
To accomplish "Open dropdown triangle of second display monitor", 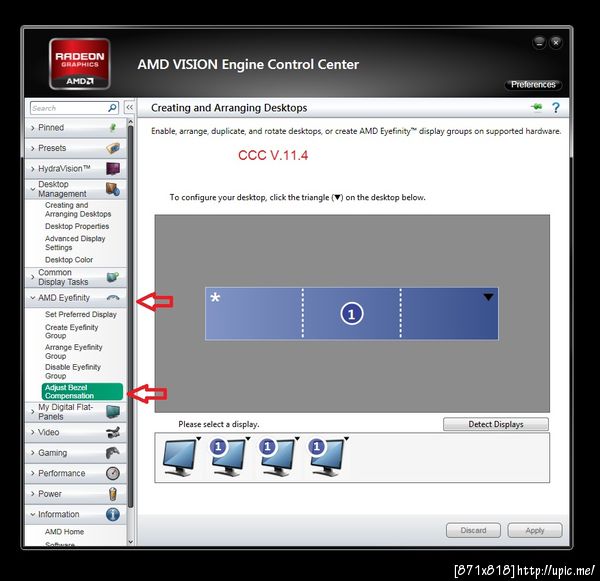I will pyautogui.click(x=248, y=438).
